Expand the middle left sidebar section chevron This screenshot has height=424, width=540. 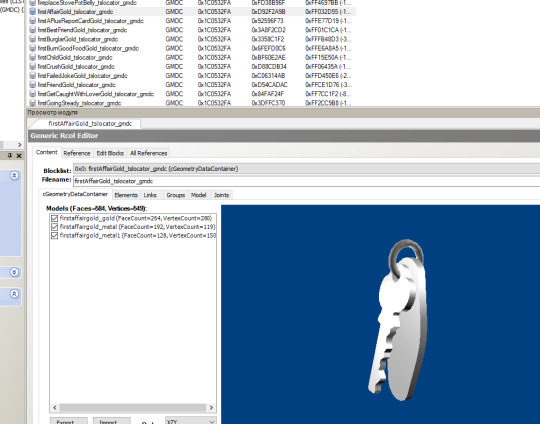pos(14,272)
